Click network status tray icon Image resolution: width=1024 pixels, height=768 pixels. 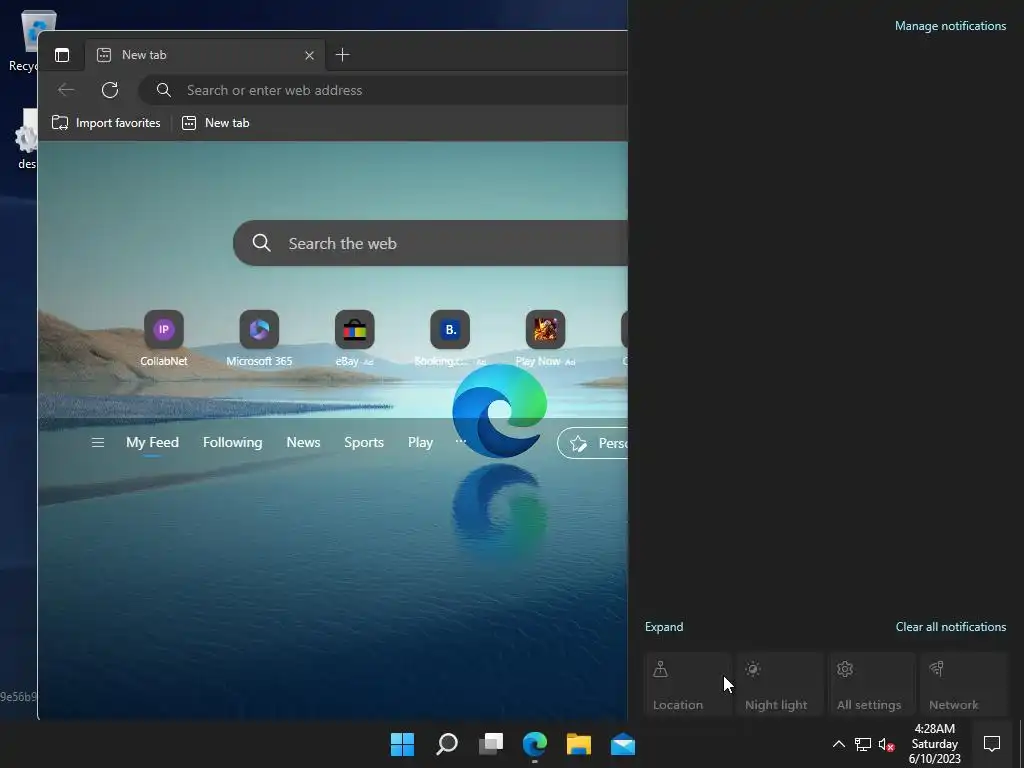click(x=863, y=744)
